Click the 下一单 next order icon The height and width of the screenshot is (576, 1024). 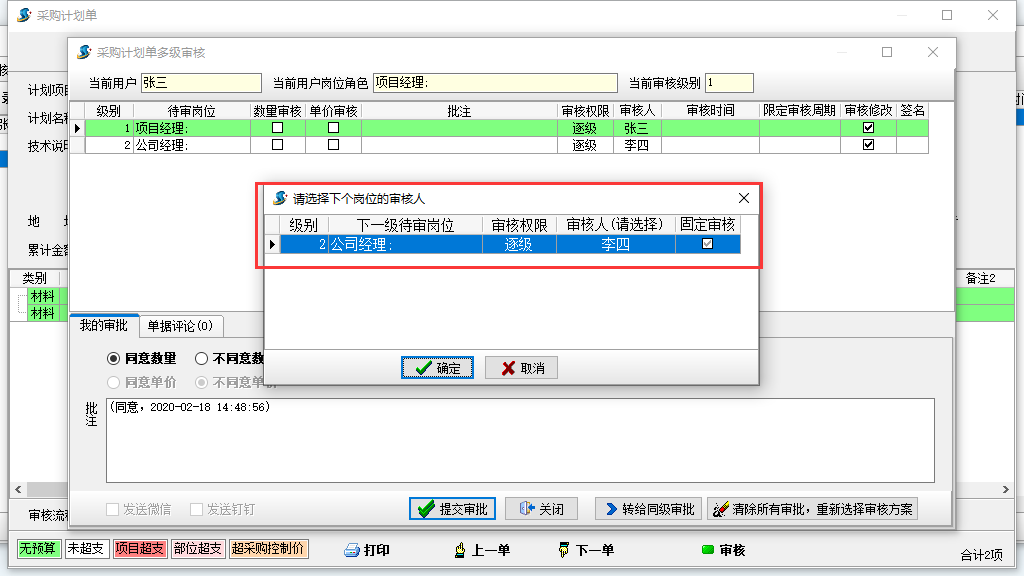pos(563,548)
